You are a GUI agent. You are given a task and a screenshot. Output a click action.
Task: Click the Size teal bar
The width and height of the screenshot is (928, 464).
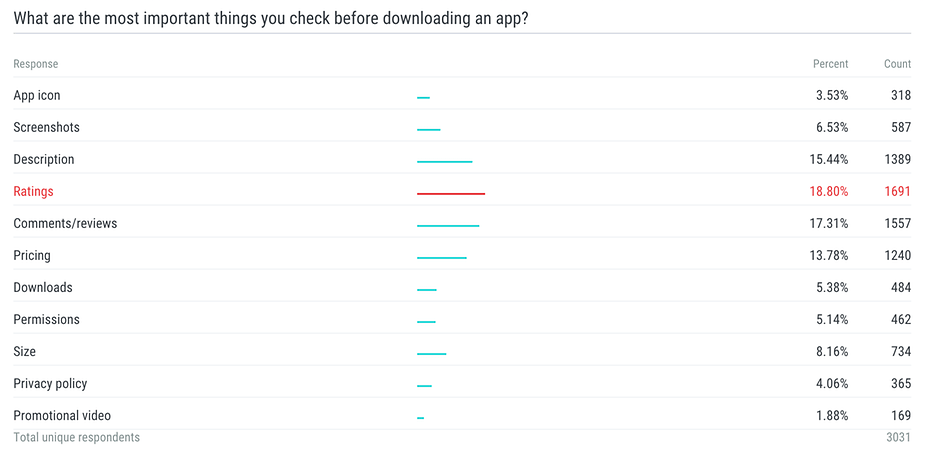tap(431, 354)
